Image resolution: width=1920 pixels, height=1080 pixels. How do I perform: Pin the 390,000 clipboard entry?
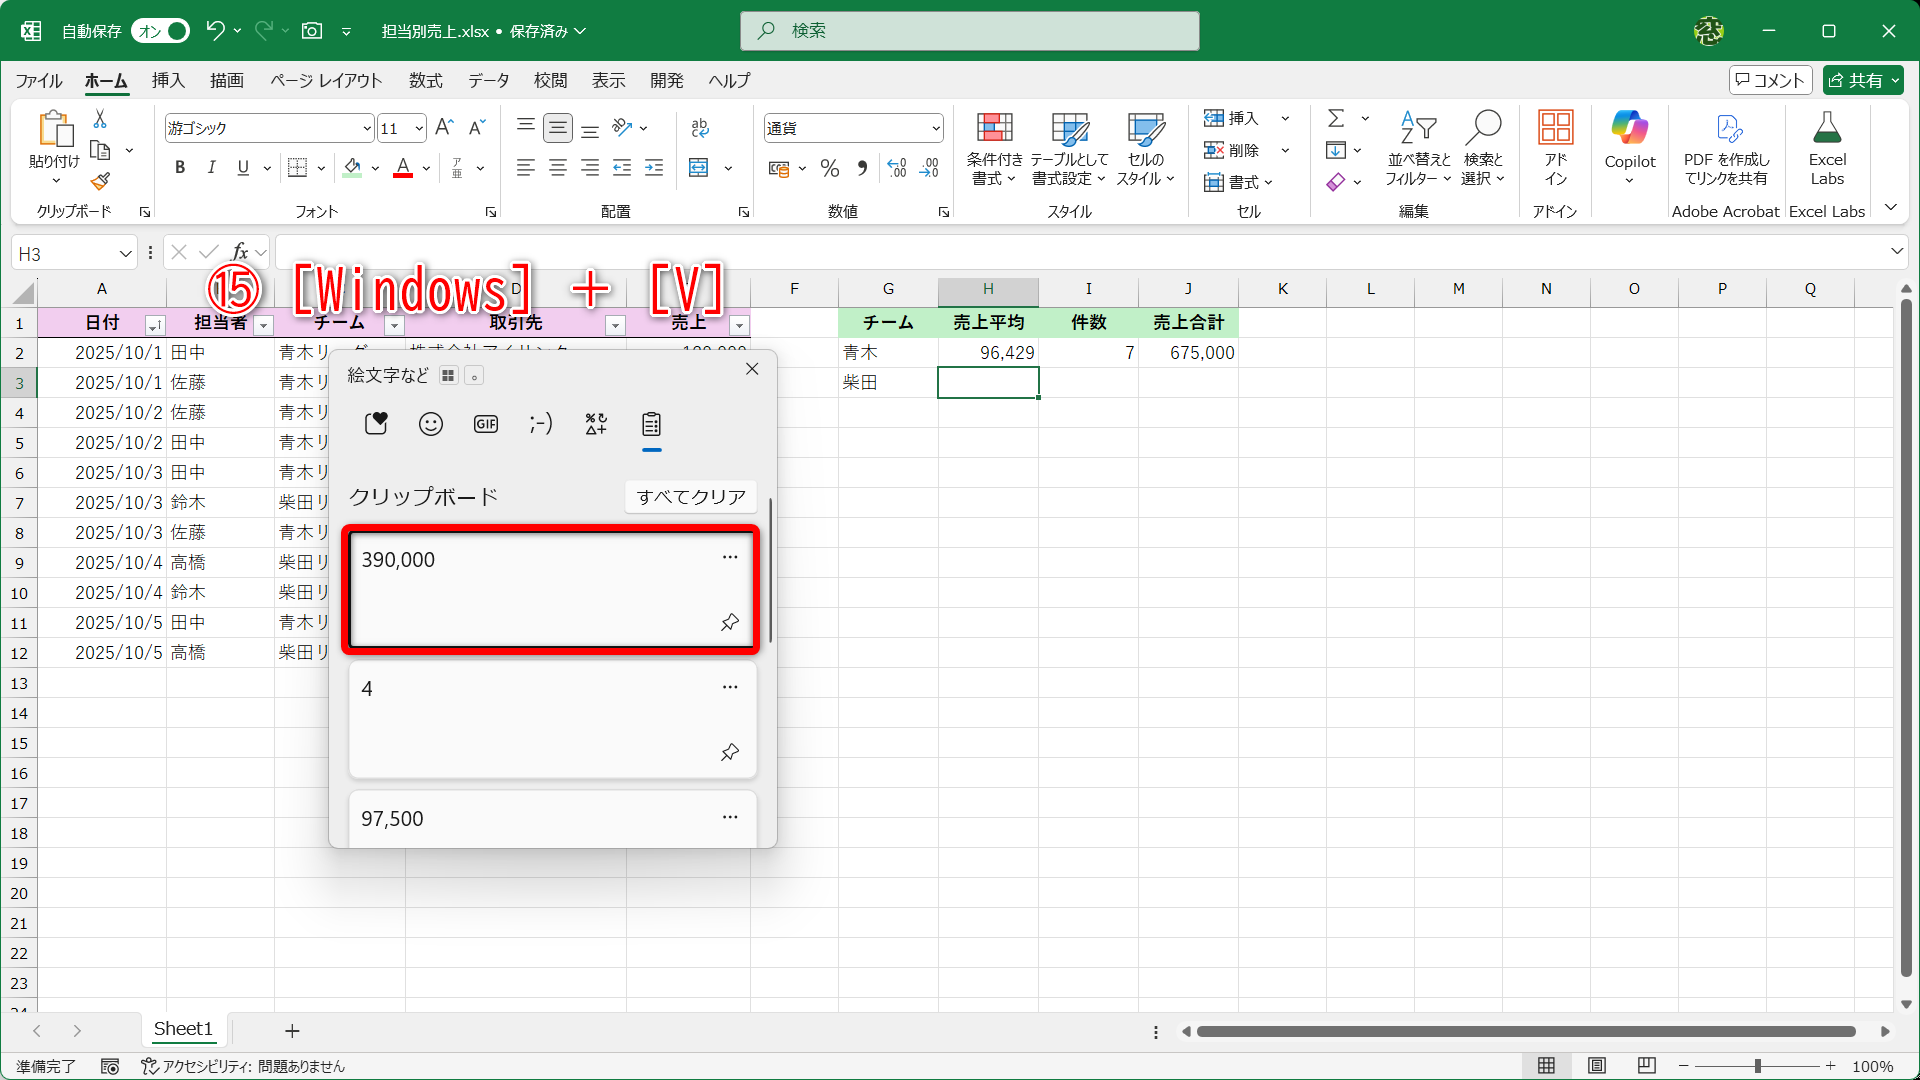[729, 622]
